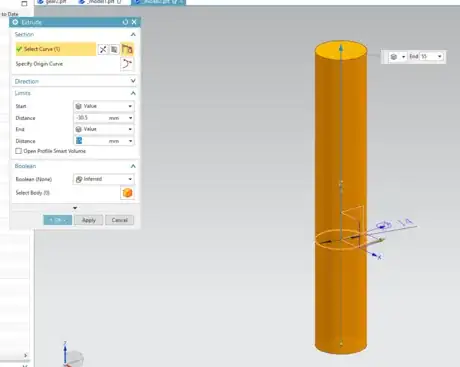This screenshot has height=367, width=460.
Task: Open the Boolean Inferred dropdown
Action: tap(104, 179)
